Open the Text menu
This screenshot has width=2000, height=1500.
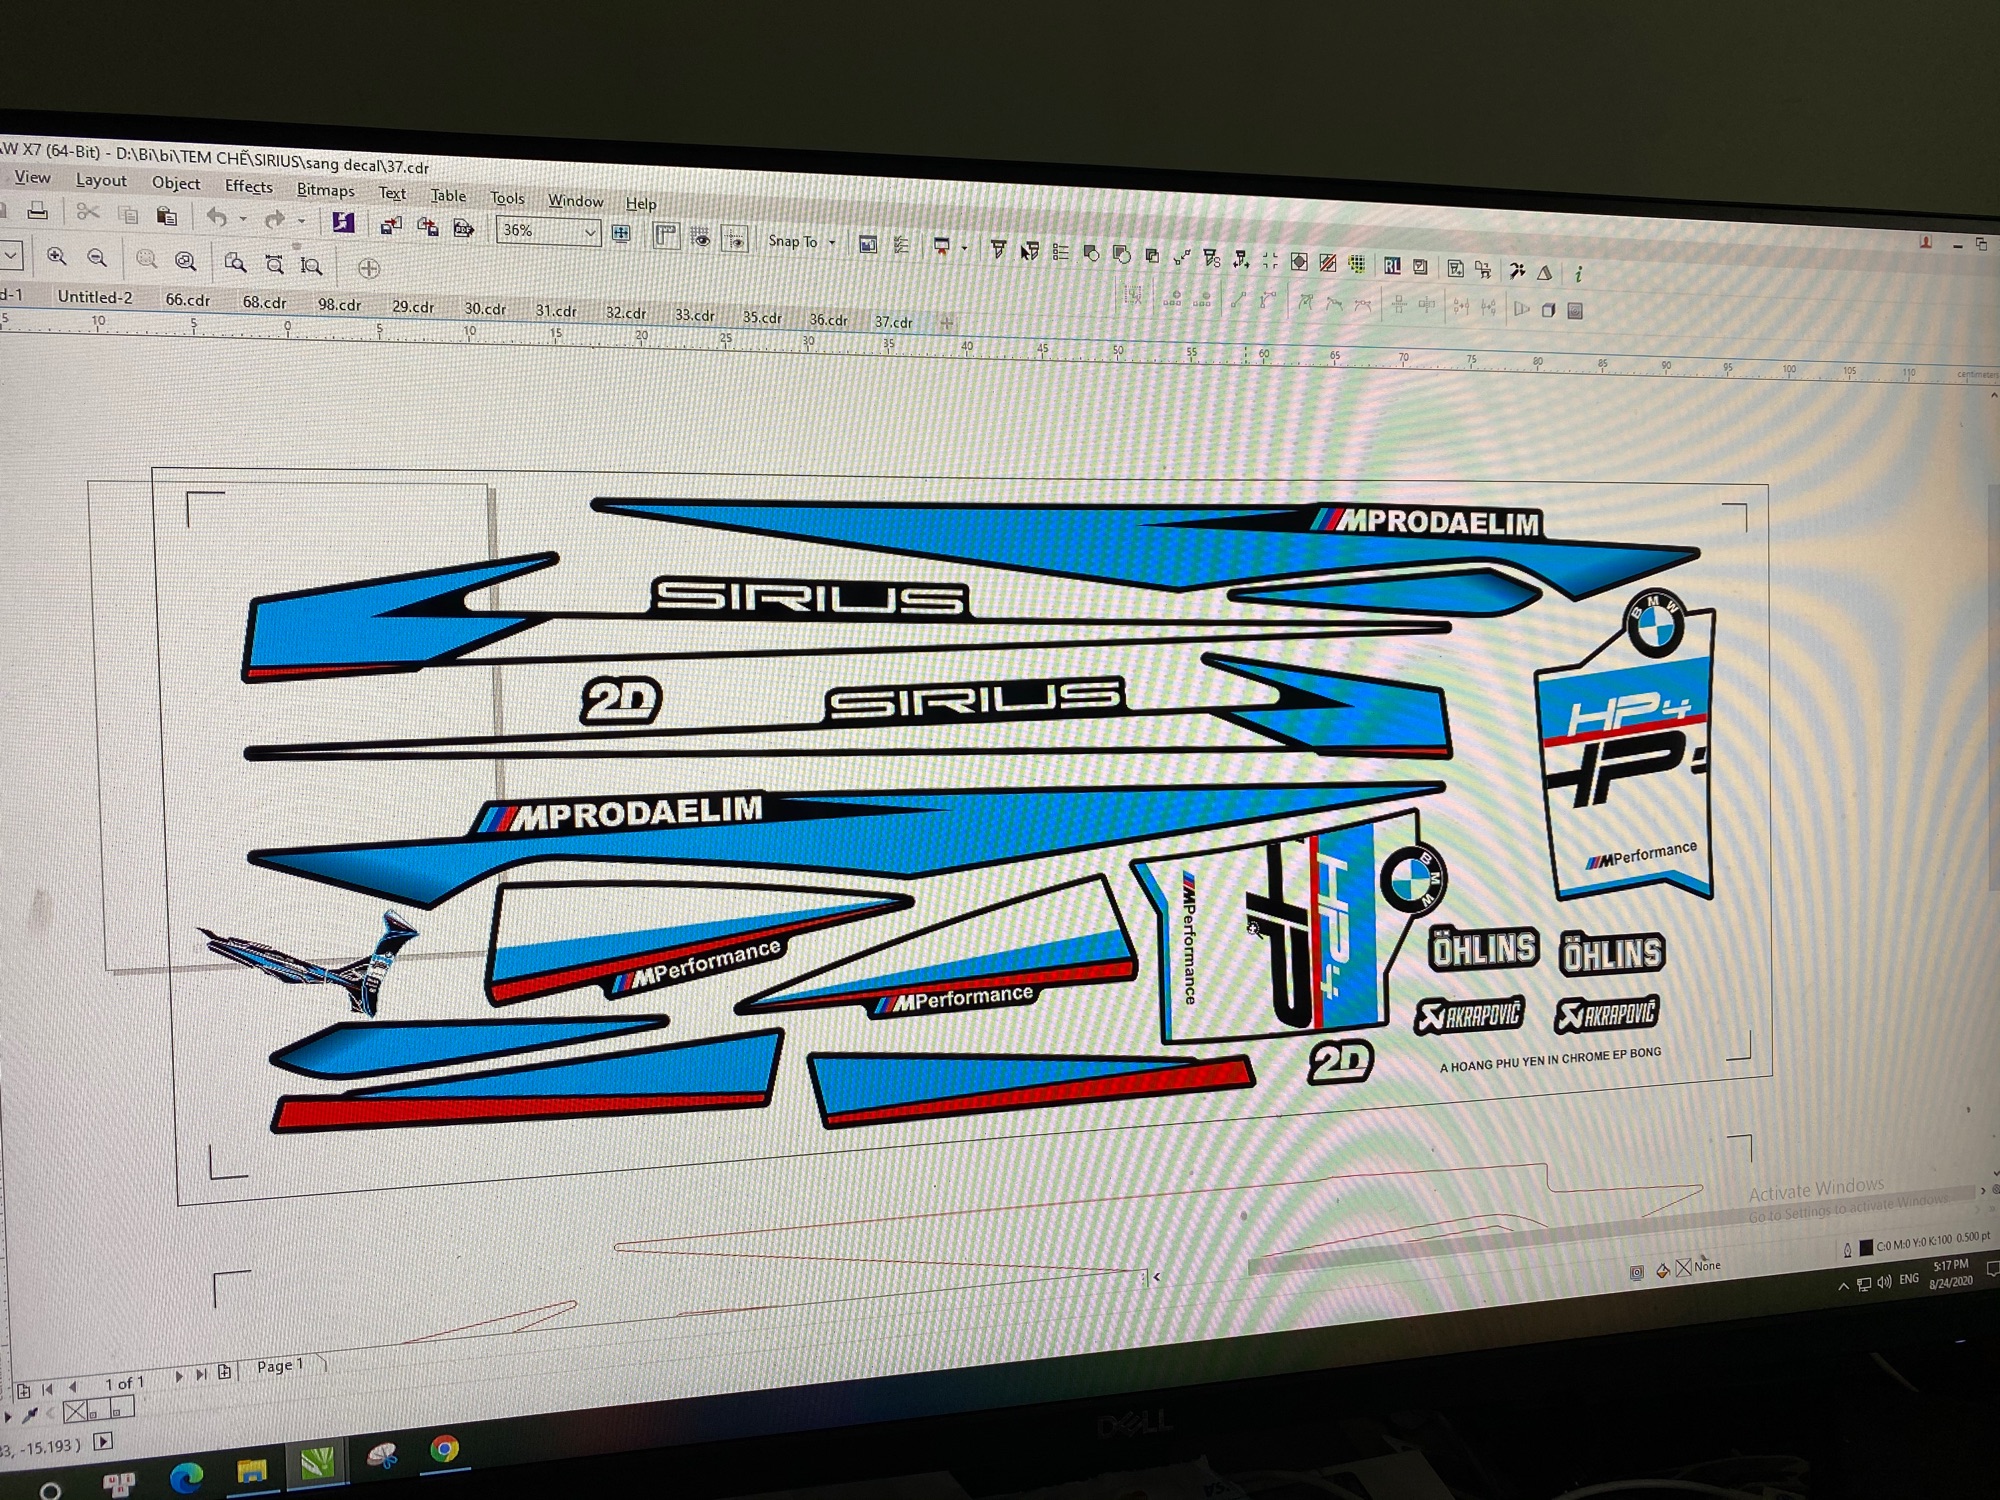tap(392, 193)
